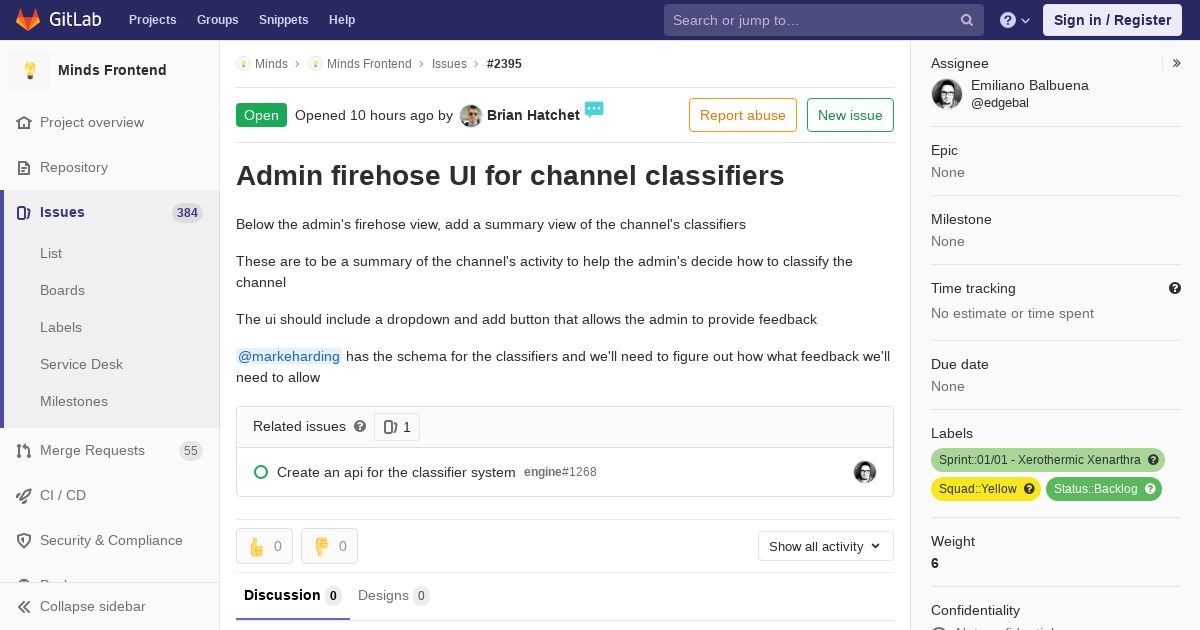The width and height of the screenshot is (1200, 630).
Task: Click the first contribution chat-bubble badge
Action: [x=594, y=109]
